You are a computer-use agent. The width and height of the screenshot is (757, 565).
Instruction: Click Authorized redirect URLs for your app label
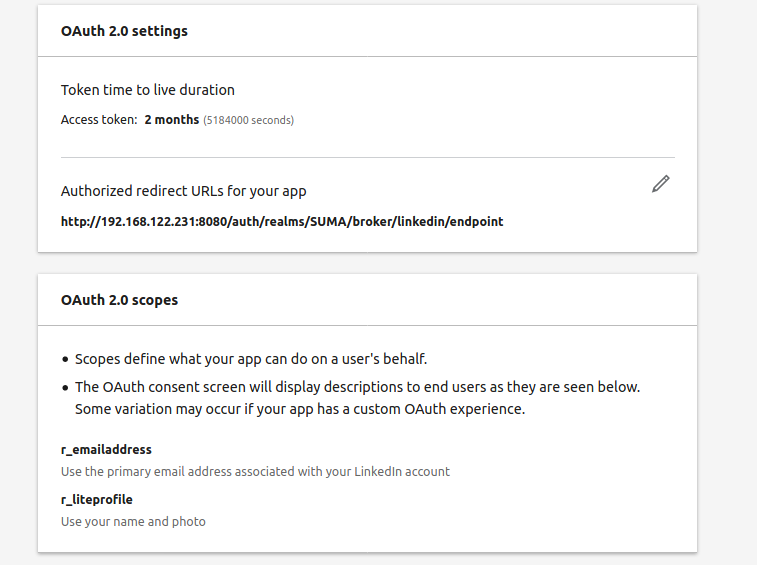[183, 191]
